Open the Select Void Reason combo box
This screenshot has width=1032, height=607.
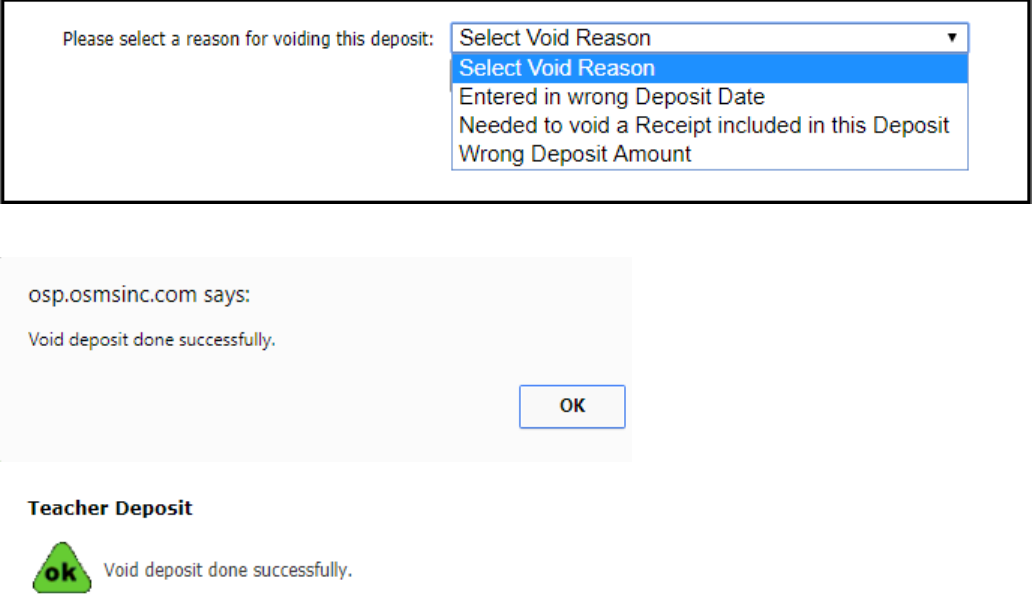(x=710, y=38)
